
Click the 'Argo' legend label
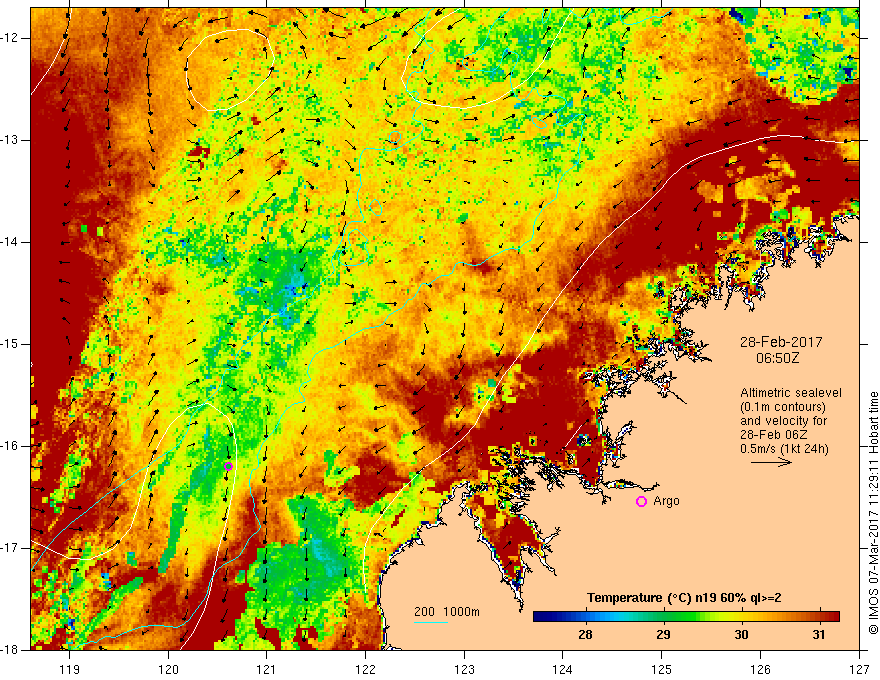(x=666, y=501)
